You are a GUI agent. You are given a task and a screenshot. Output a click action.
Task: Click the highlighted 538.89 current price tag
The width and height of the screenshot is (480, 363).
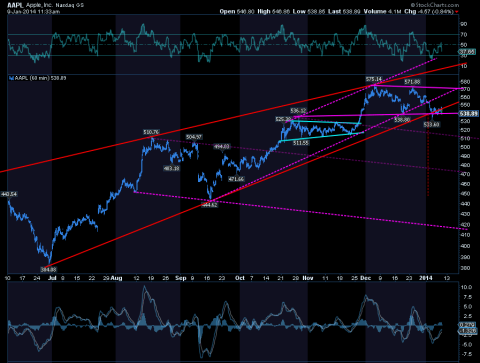point(469,114)
